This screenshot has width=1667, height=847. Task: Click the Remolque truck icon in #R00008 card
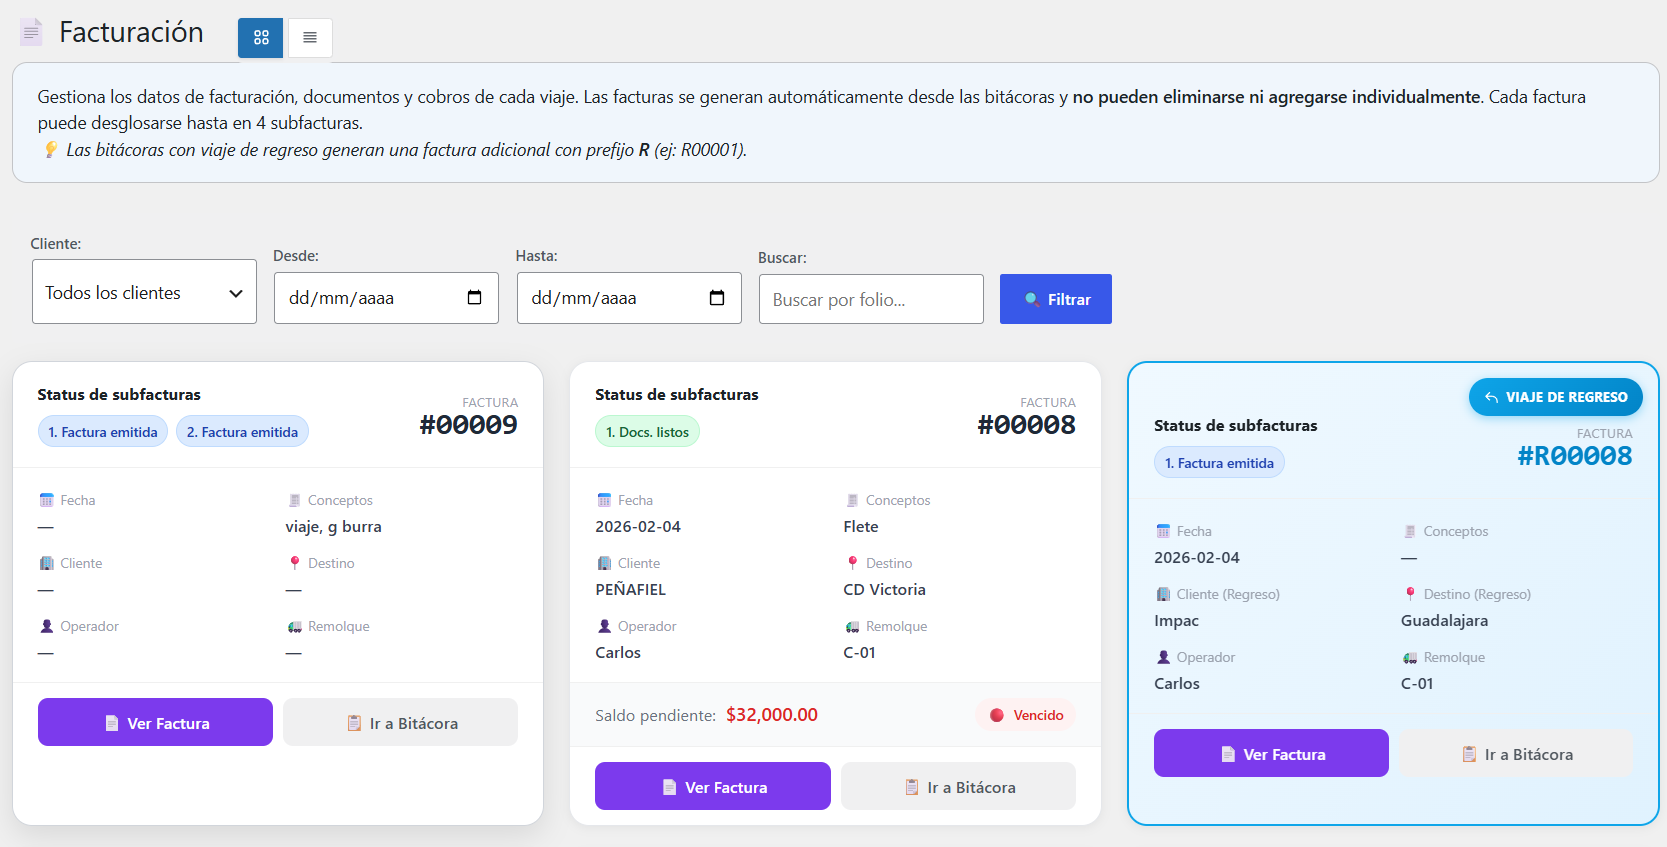(x=1410, y=657)
